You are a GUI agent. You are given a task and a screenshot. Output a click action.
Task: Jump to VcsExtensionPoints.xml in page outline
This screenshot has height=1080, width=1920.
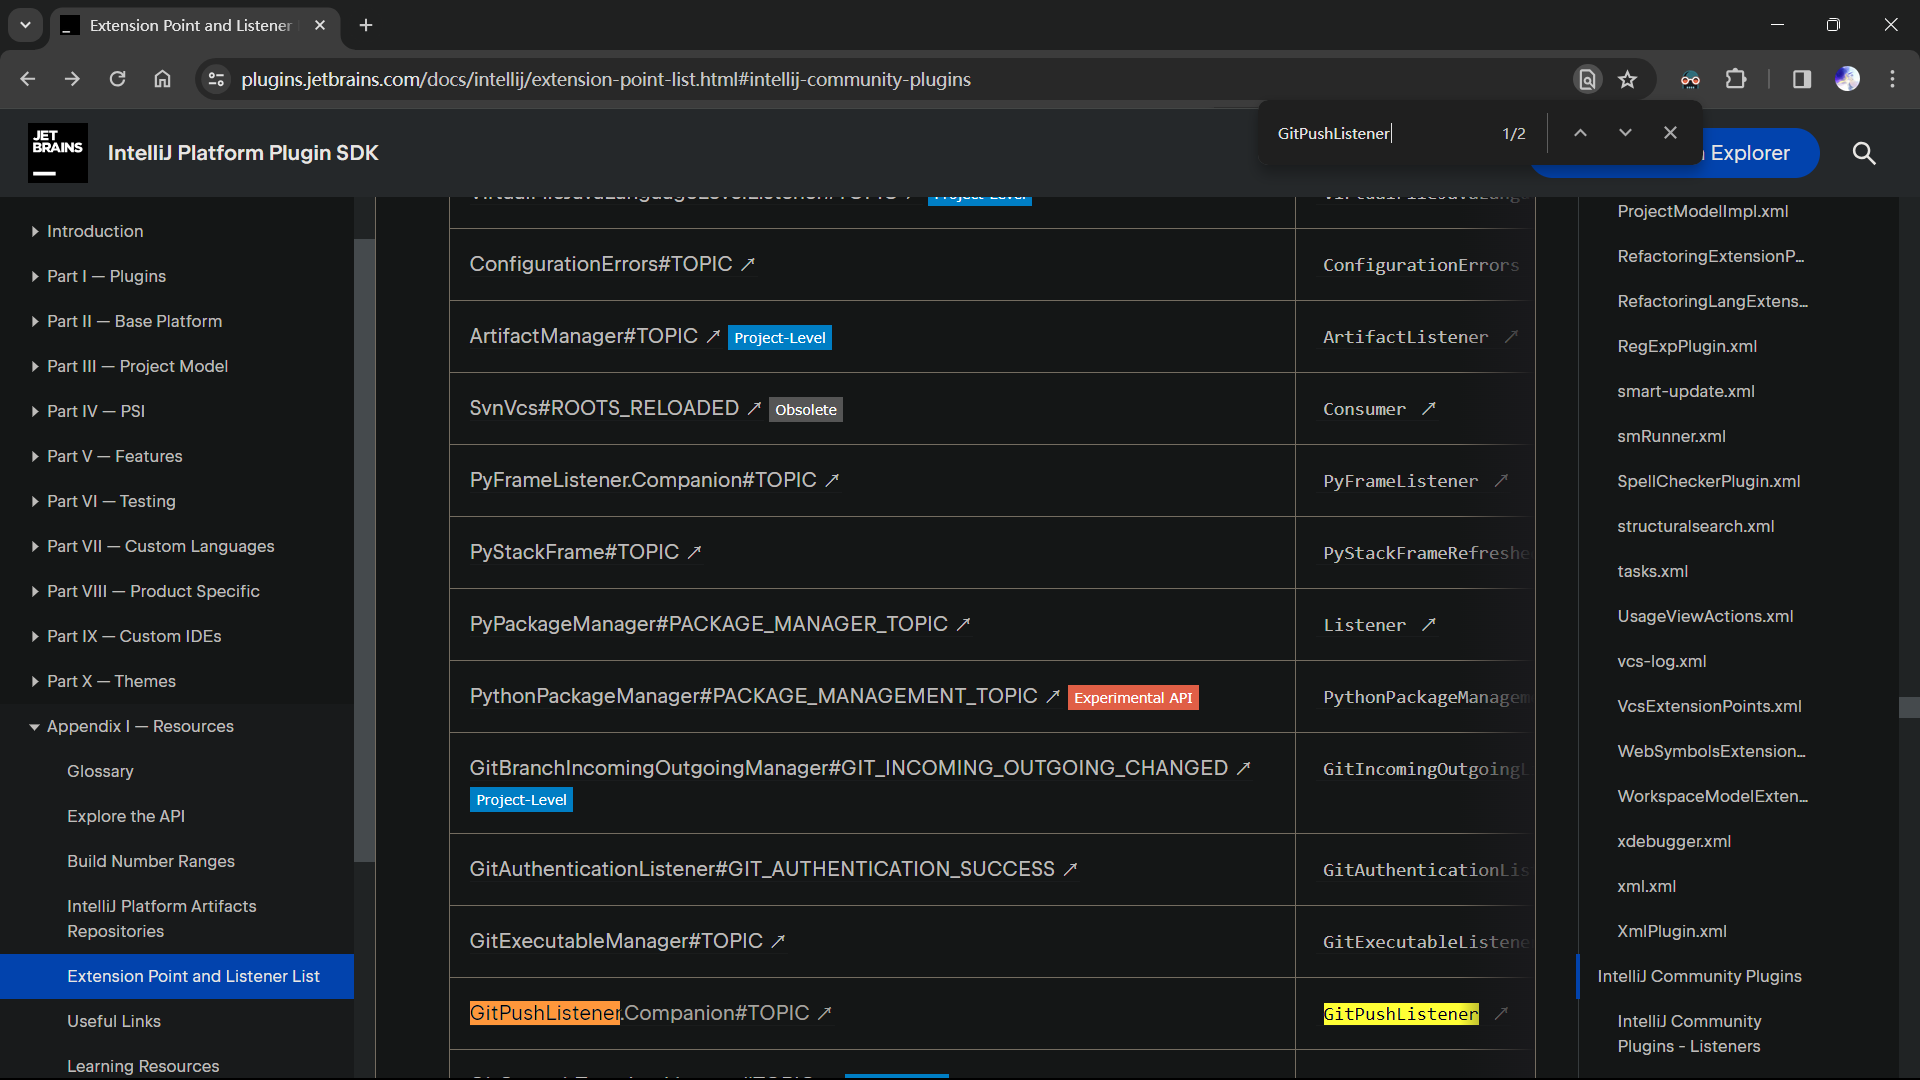pyautogui.click(x=1709, y=706)
